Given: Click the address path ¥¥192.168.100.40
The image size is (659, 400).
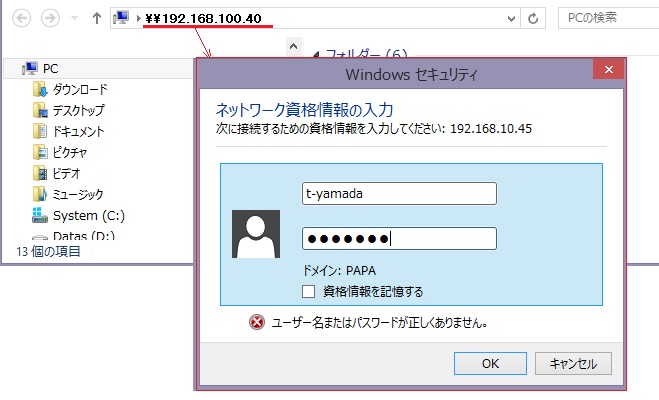Looking at the screenshot, I should pyautogui.click(x=203, y=18).
